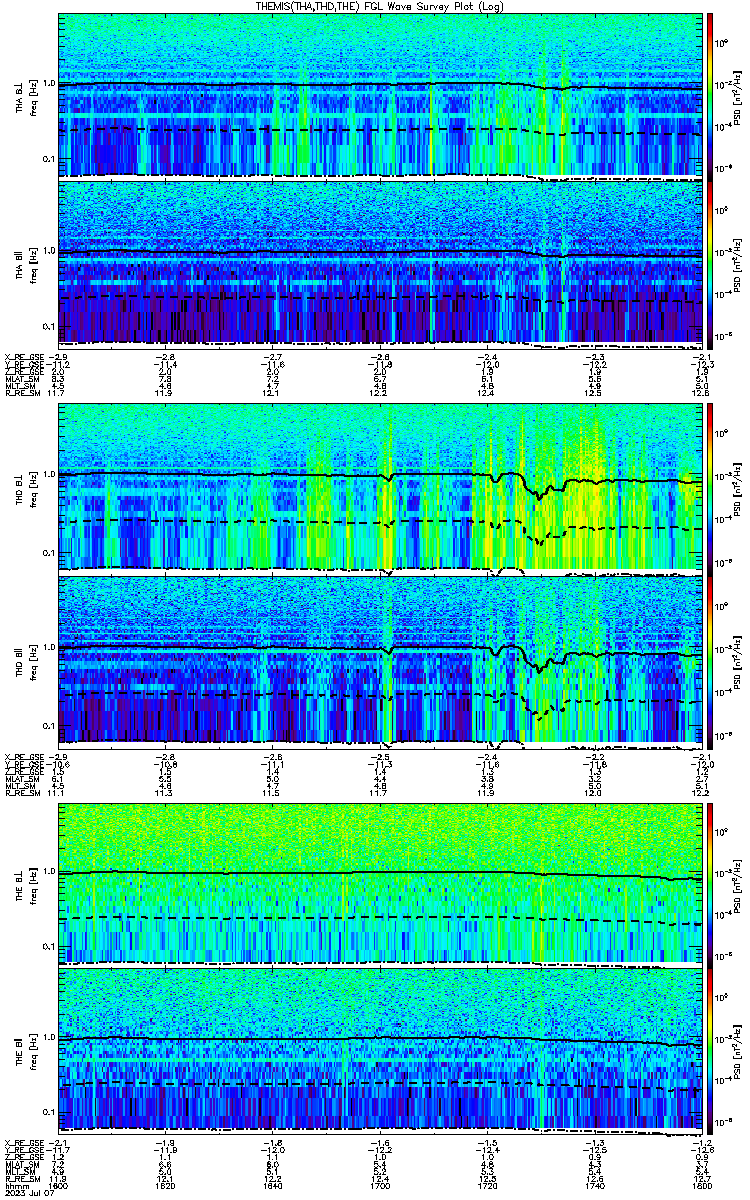The width and height of the screenshot is (750, 1200).
Task: Click the 1720 time tick label
Action: click(488, 1185)
